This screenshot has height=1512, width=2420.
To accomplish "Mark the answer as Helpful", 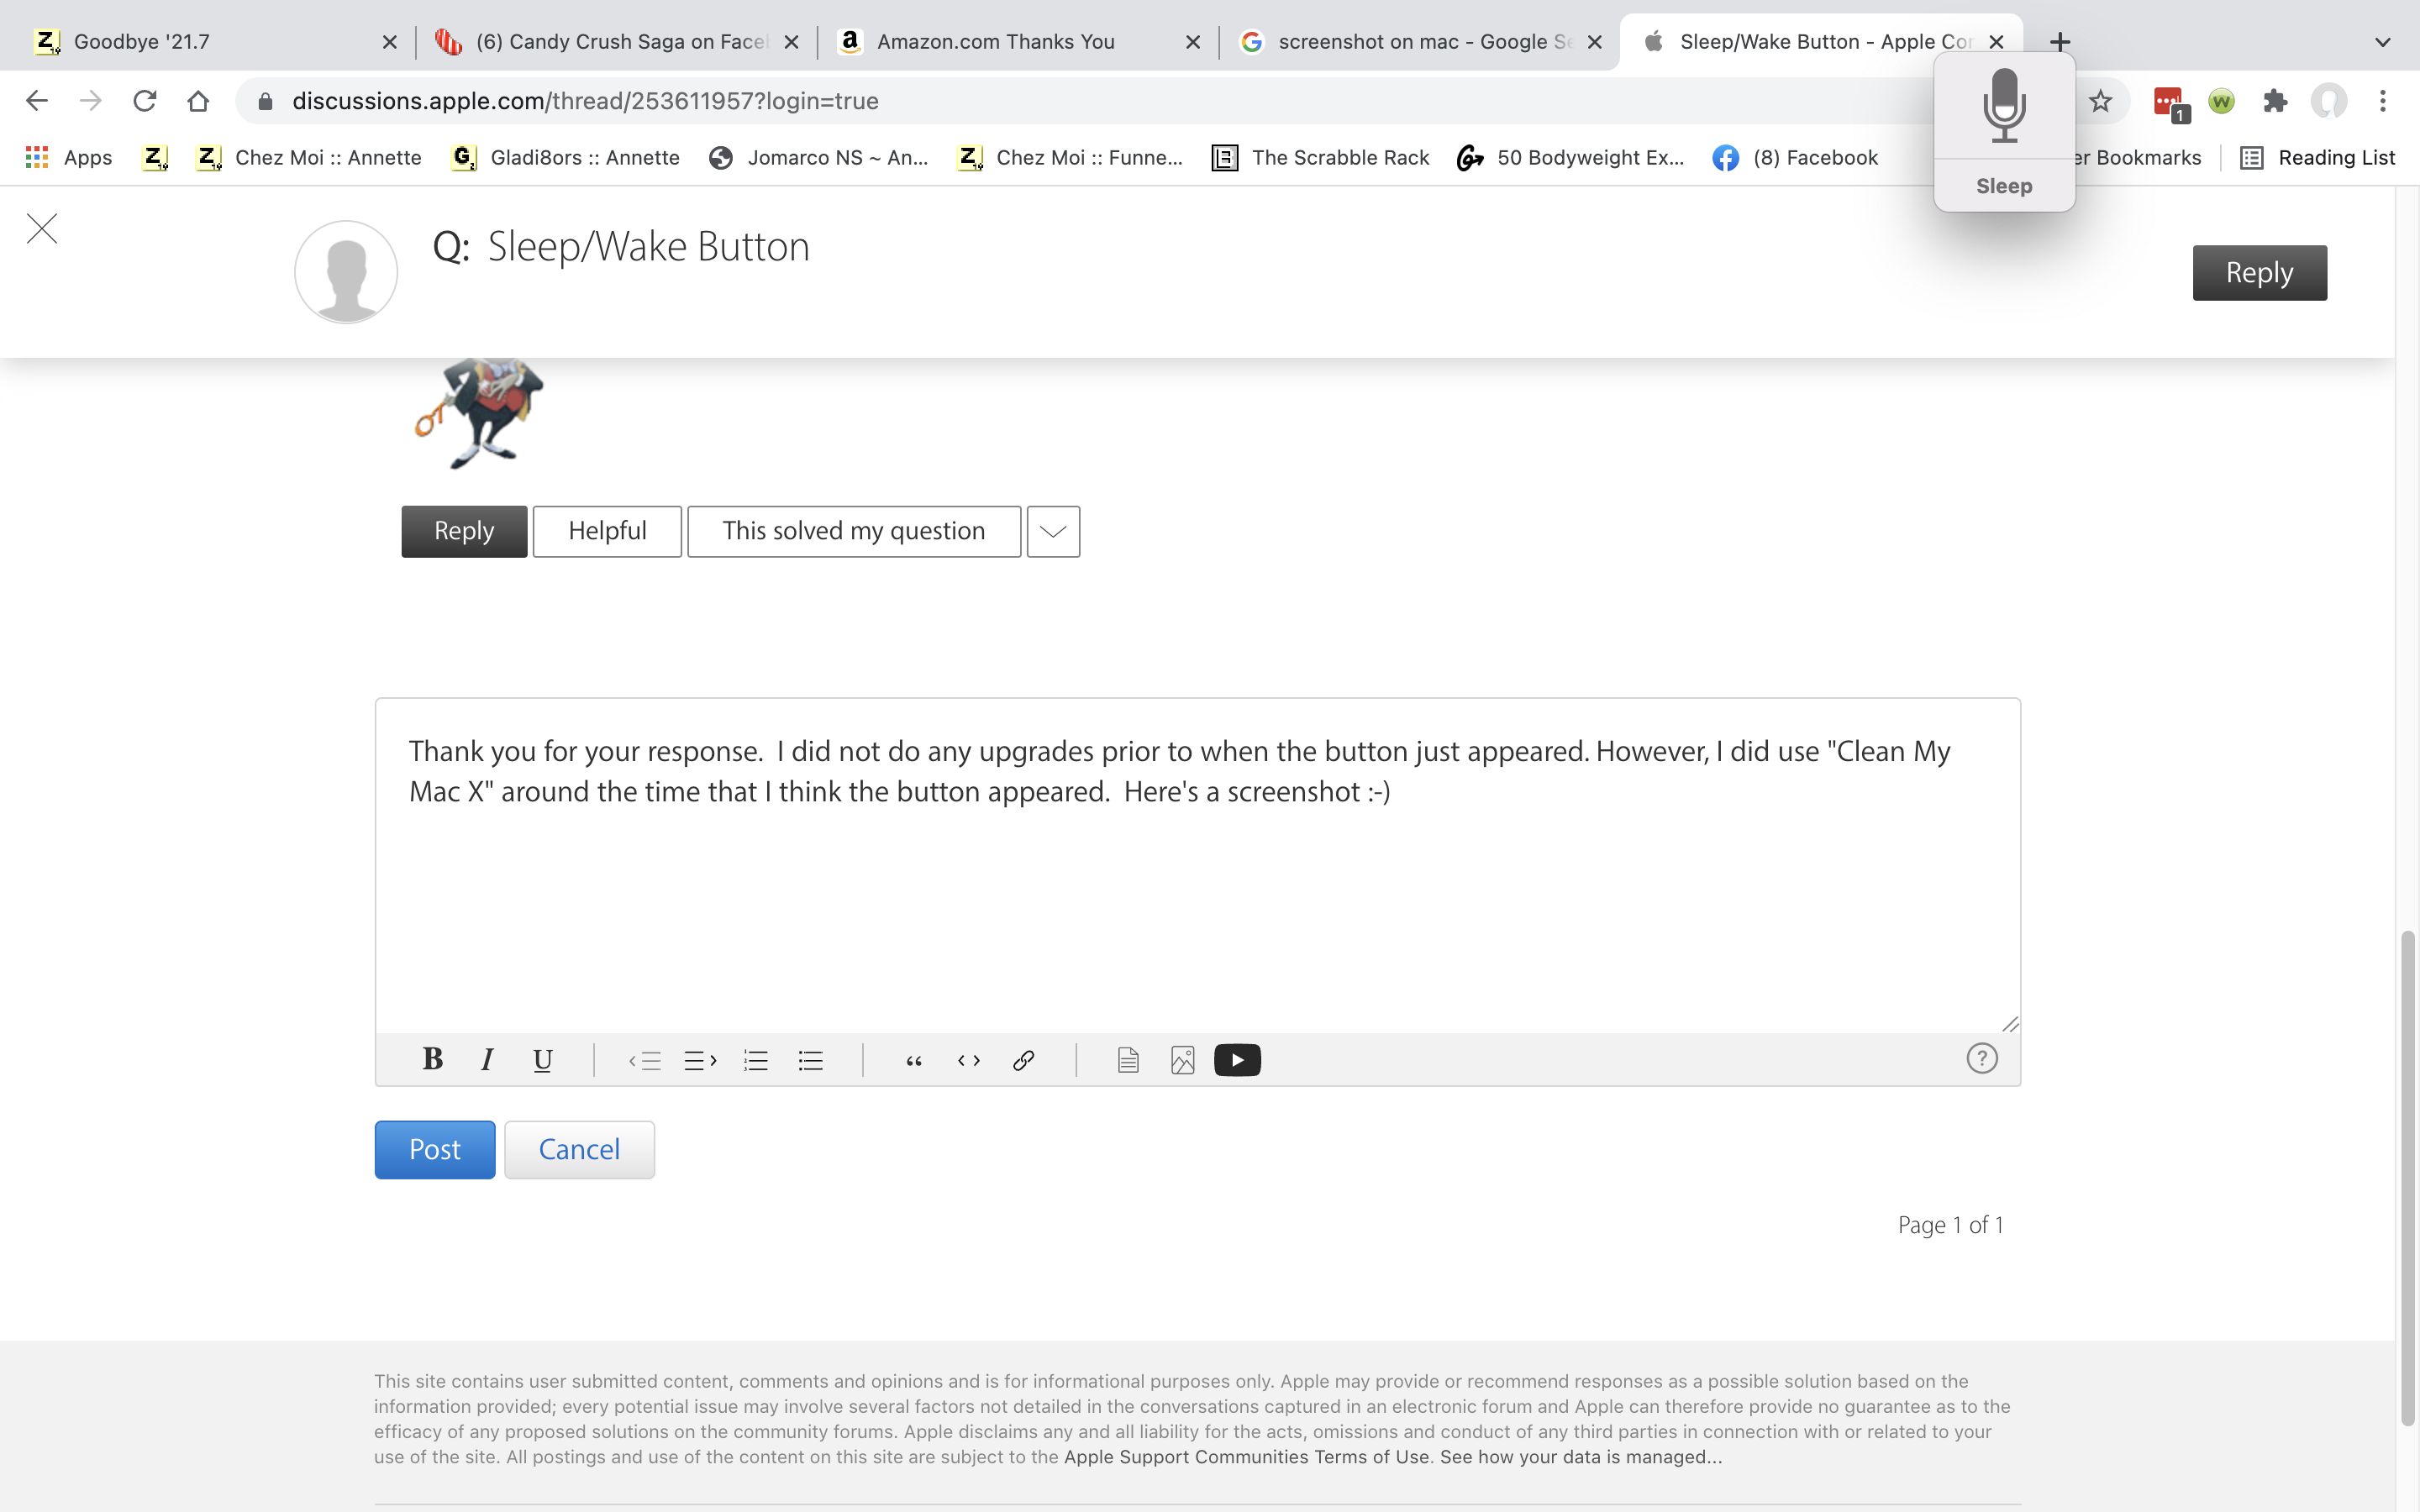I will 607,531.
